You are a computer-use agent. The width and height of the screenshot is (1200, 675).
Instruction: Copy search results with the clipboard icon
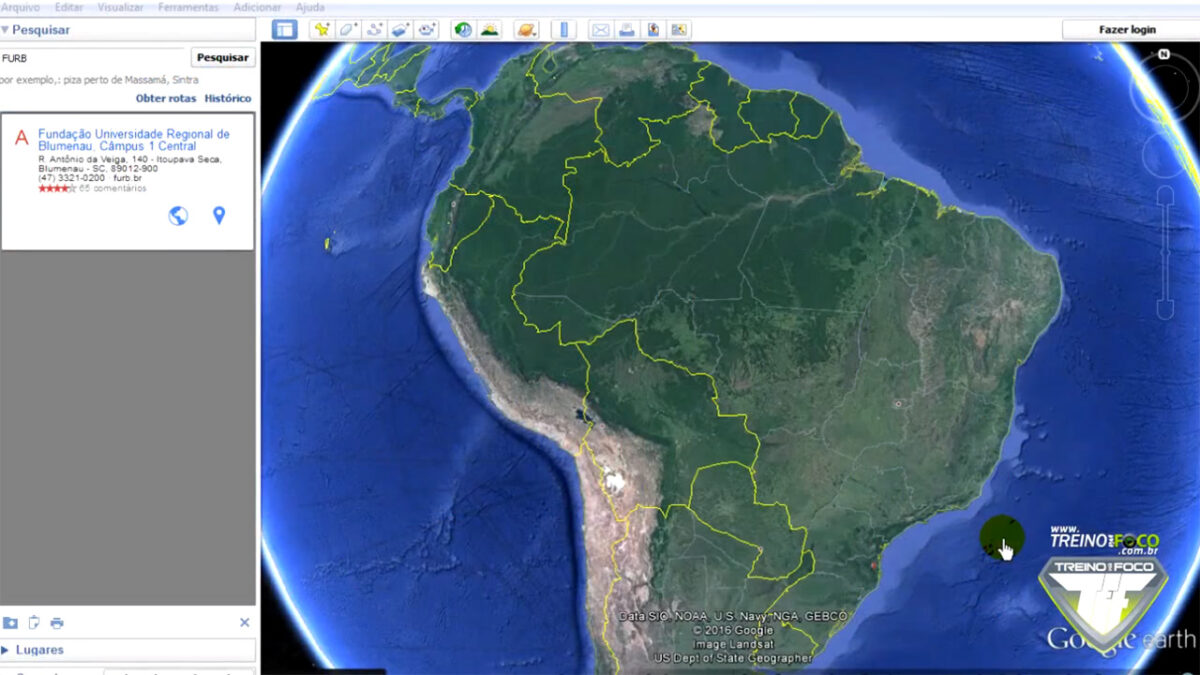click(34, 623)
